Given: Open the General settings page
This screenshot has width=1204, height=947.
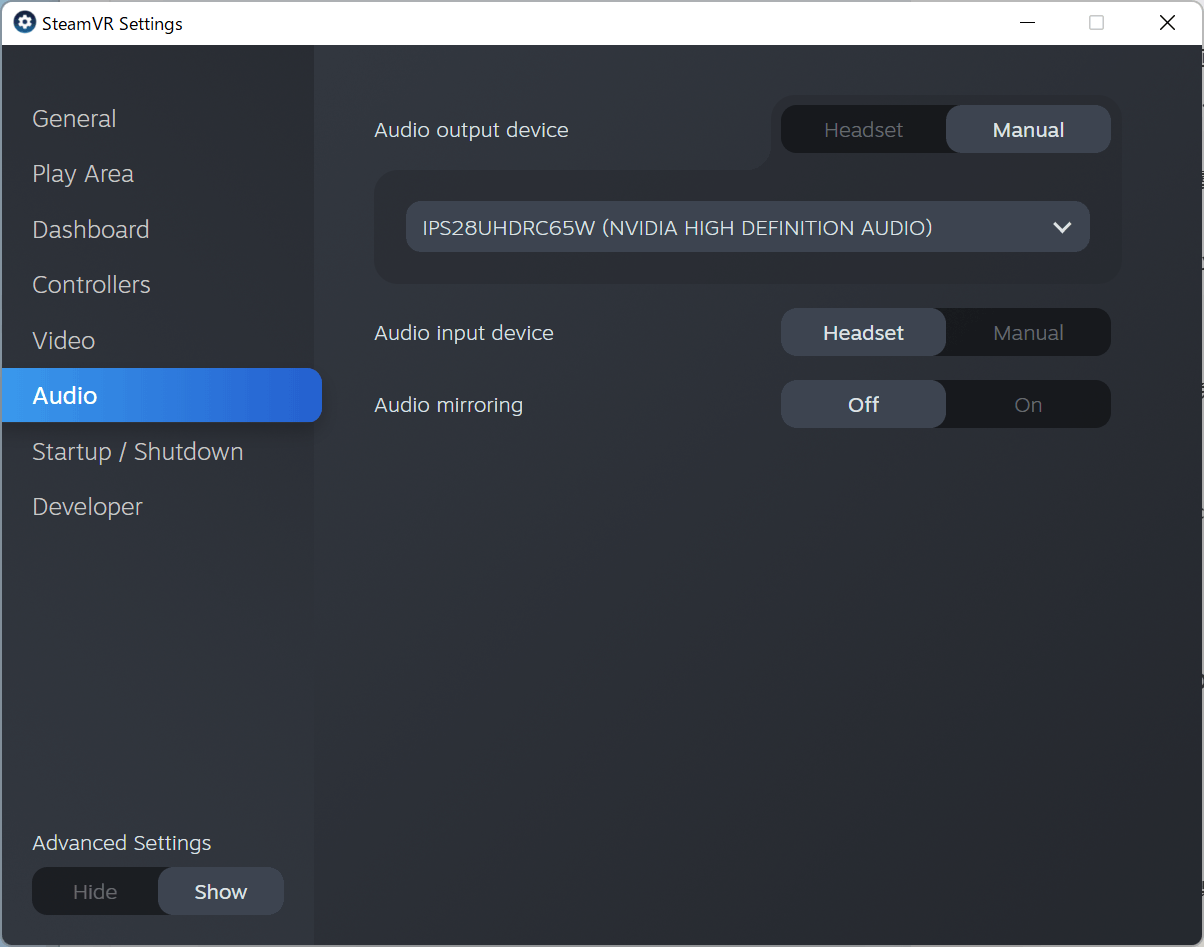Looking at the screenshot, I should pyautogui.click(x=74, y=118).
